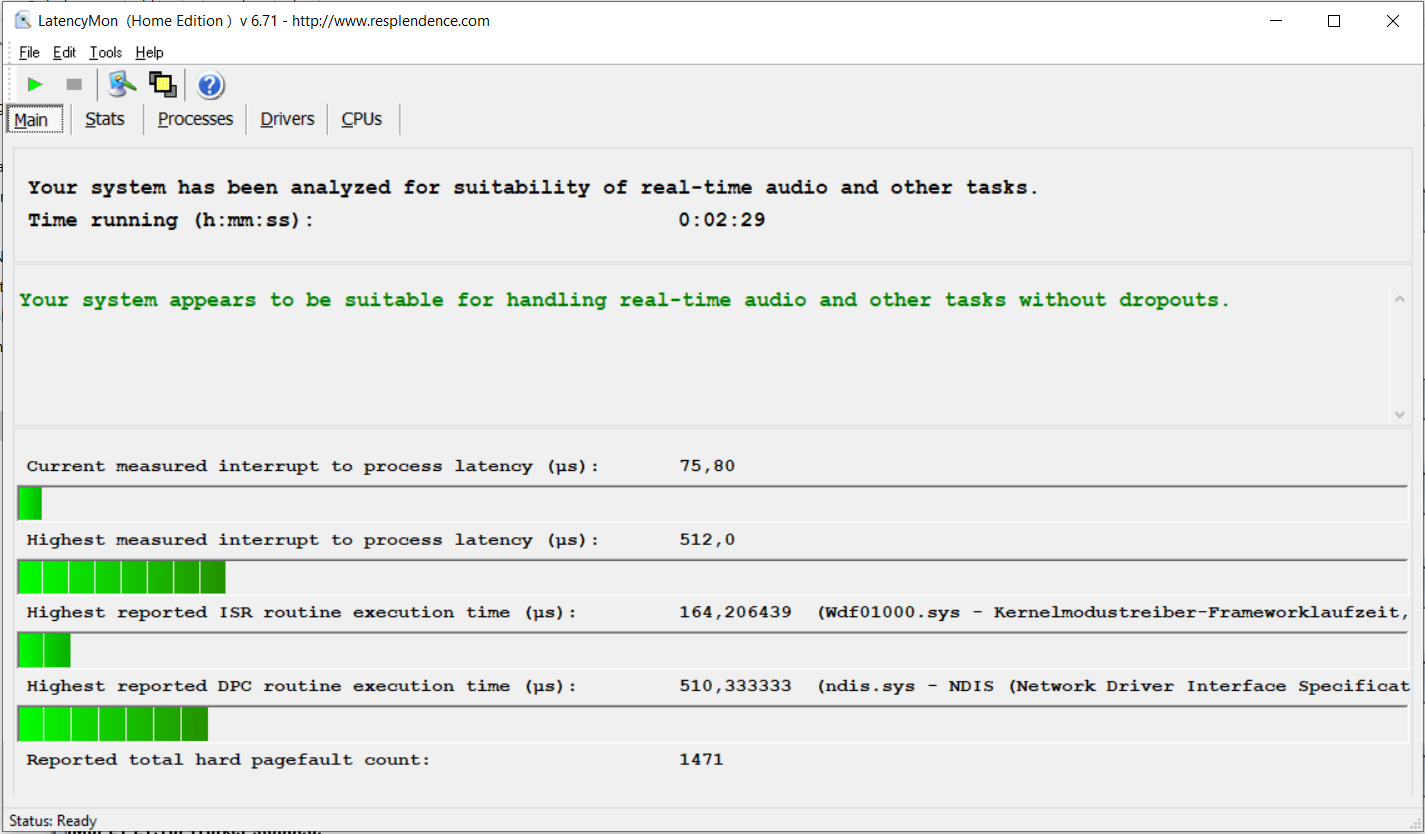Click the yellow overlapping windows toolbar icon
Viewport: 1425px width, 834px height.
click(162, 85)
